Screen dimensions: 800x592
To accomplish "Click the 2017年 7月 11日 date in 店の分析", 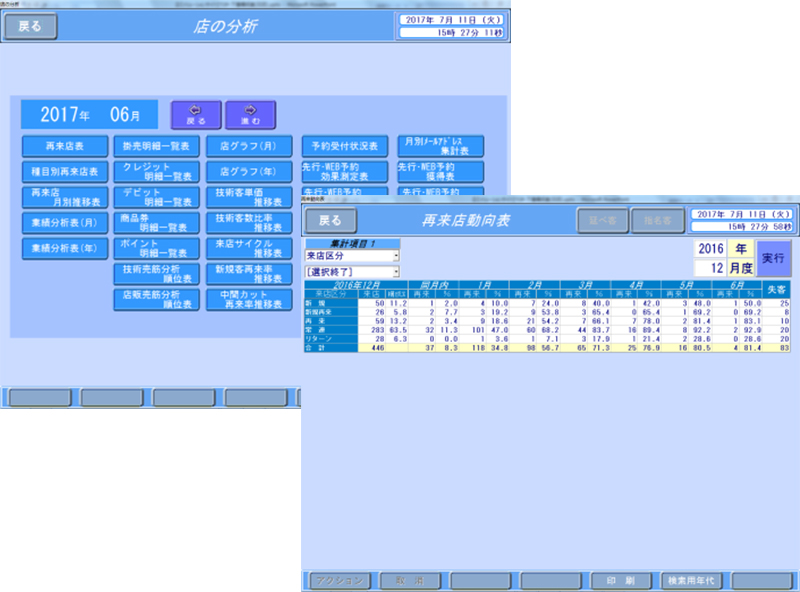I will click(452, 20).
